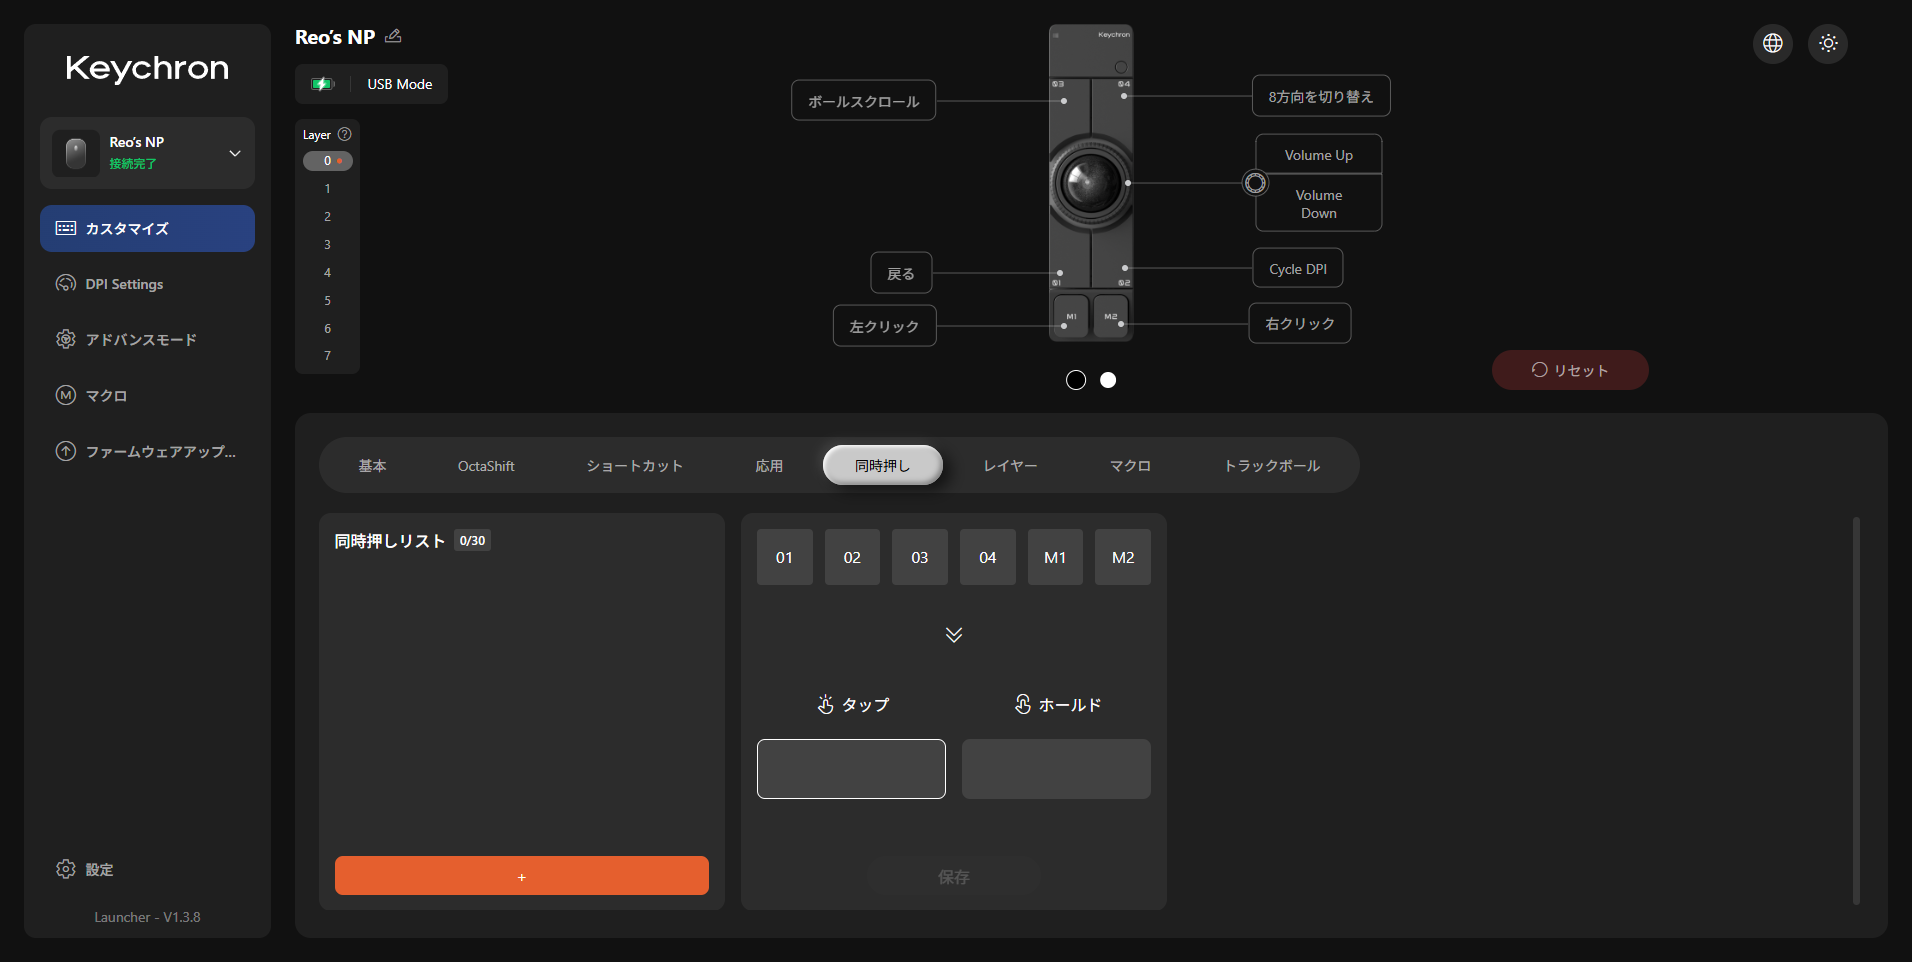Switch to the トラックボール tab
Screen dimensions: 1912x962
pyautogui.click(x=1272, y=466)
